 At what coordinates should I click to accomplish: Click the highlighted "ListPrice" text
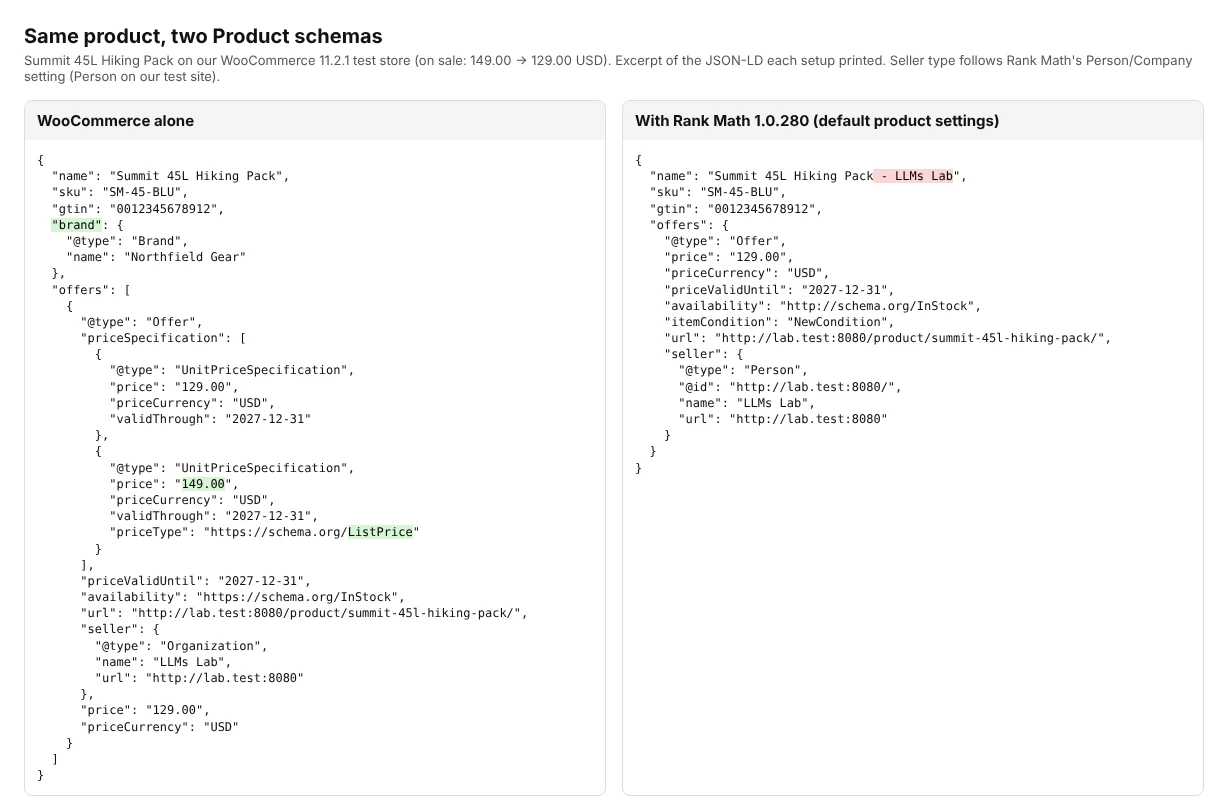pyautogui.click(x=380, y=532)
